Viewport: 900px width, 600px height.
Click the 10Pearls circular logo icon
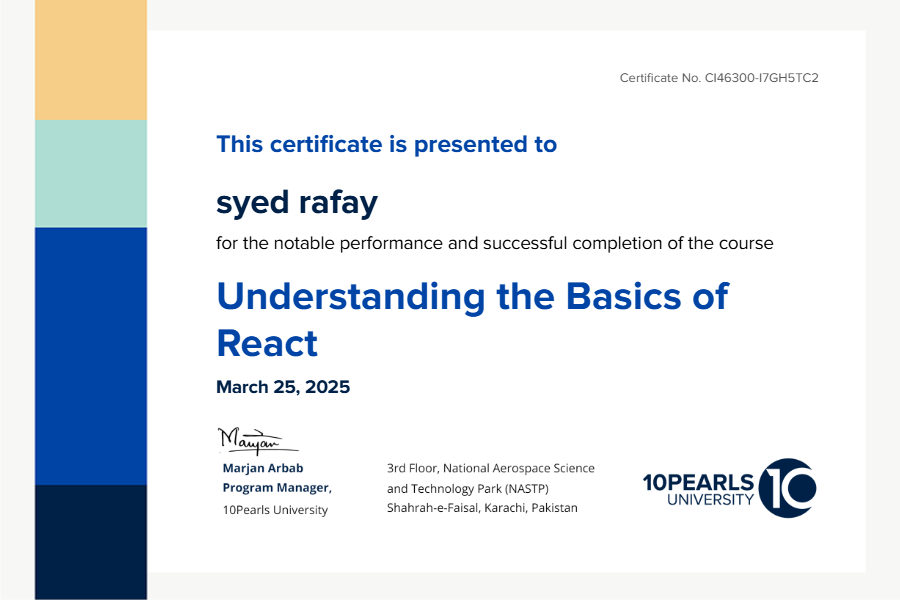point(787,488)
